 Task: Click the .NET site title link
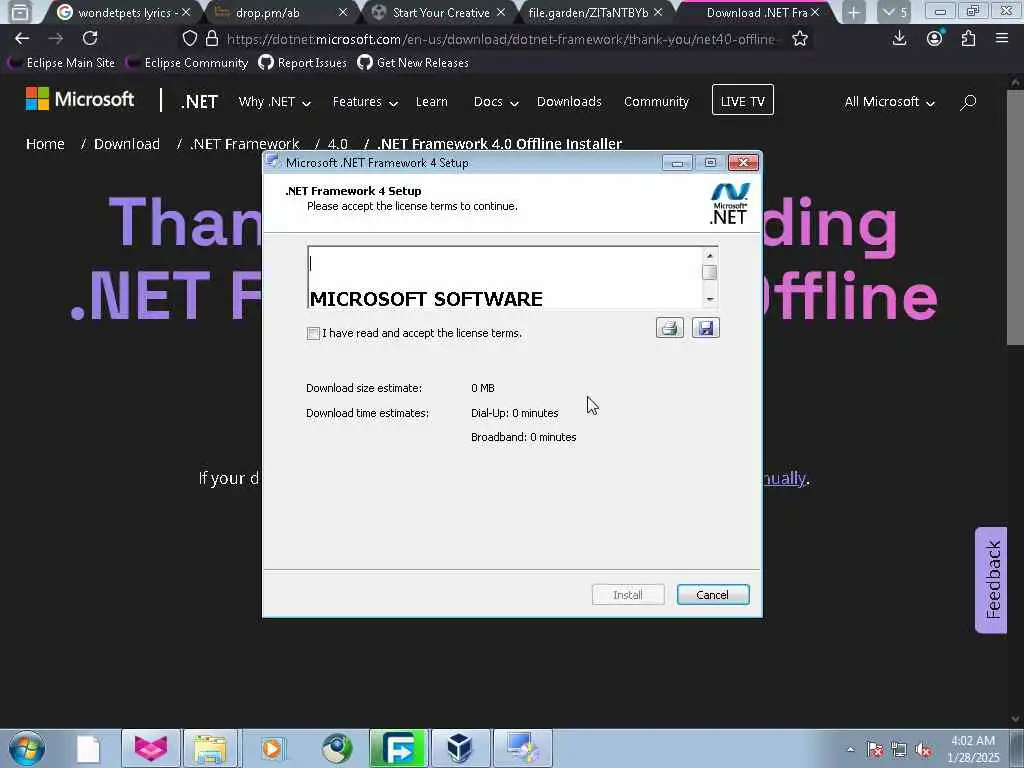point(199,102)
